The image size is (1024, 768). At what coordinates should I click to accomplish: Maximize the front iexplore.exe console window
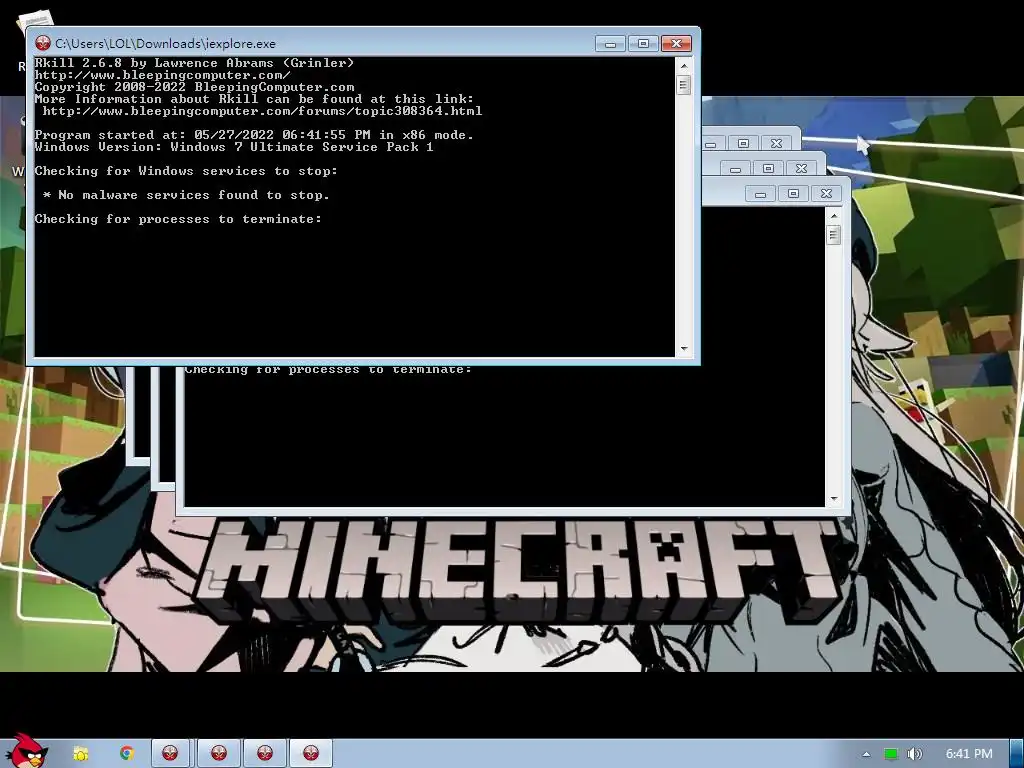643,44
